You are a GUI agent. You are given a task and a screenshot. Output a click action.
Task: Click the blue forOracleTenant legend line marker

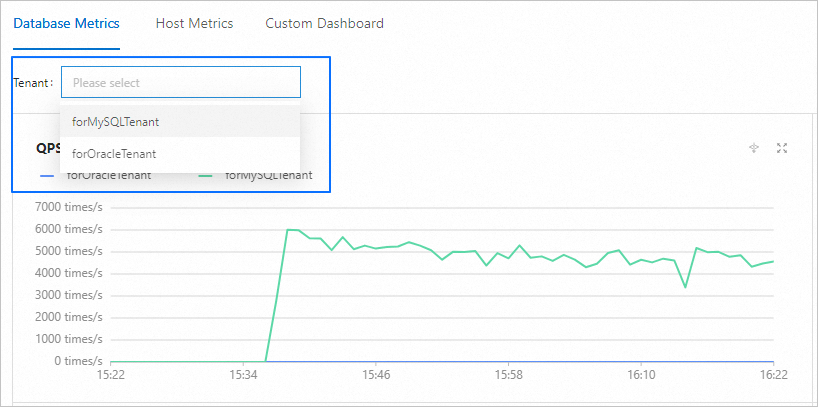coord(48,175)
